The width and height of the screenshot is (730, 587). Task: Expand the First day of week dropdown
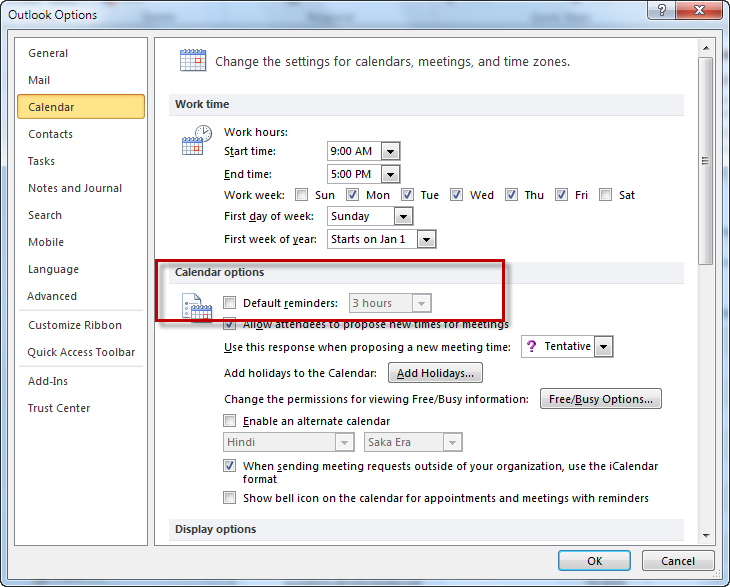pyautogui.click(x=403, y=216)
